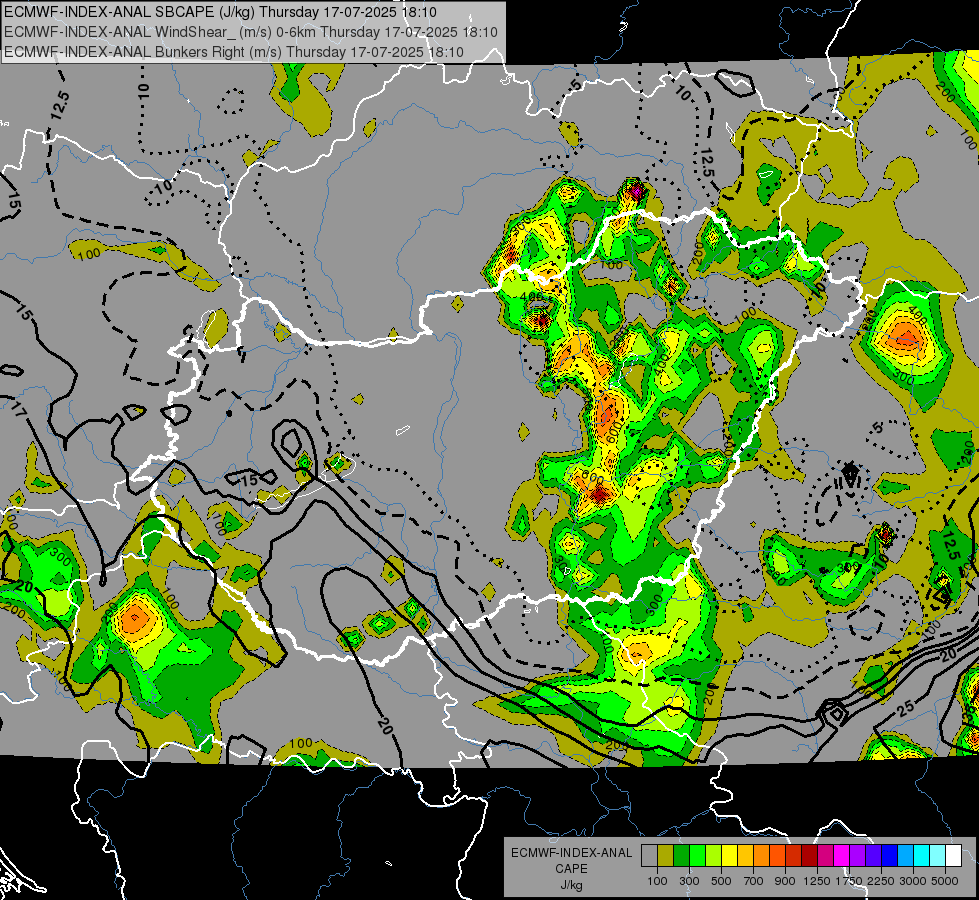Click the WindShear 0-6km title line
The height and width of the screenshot is (900, 979).
point(250,32)
